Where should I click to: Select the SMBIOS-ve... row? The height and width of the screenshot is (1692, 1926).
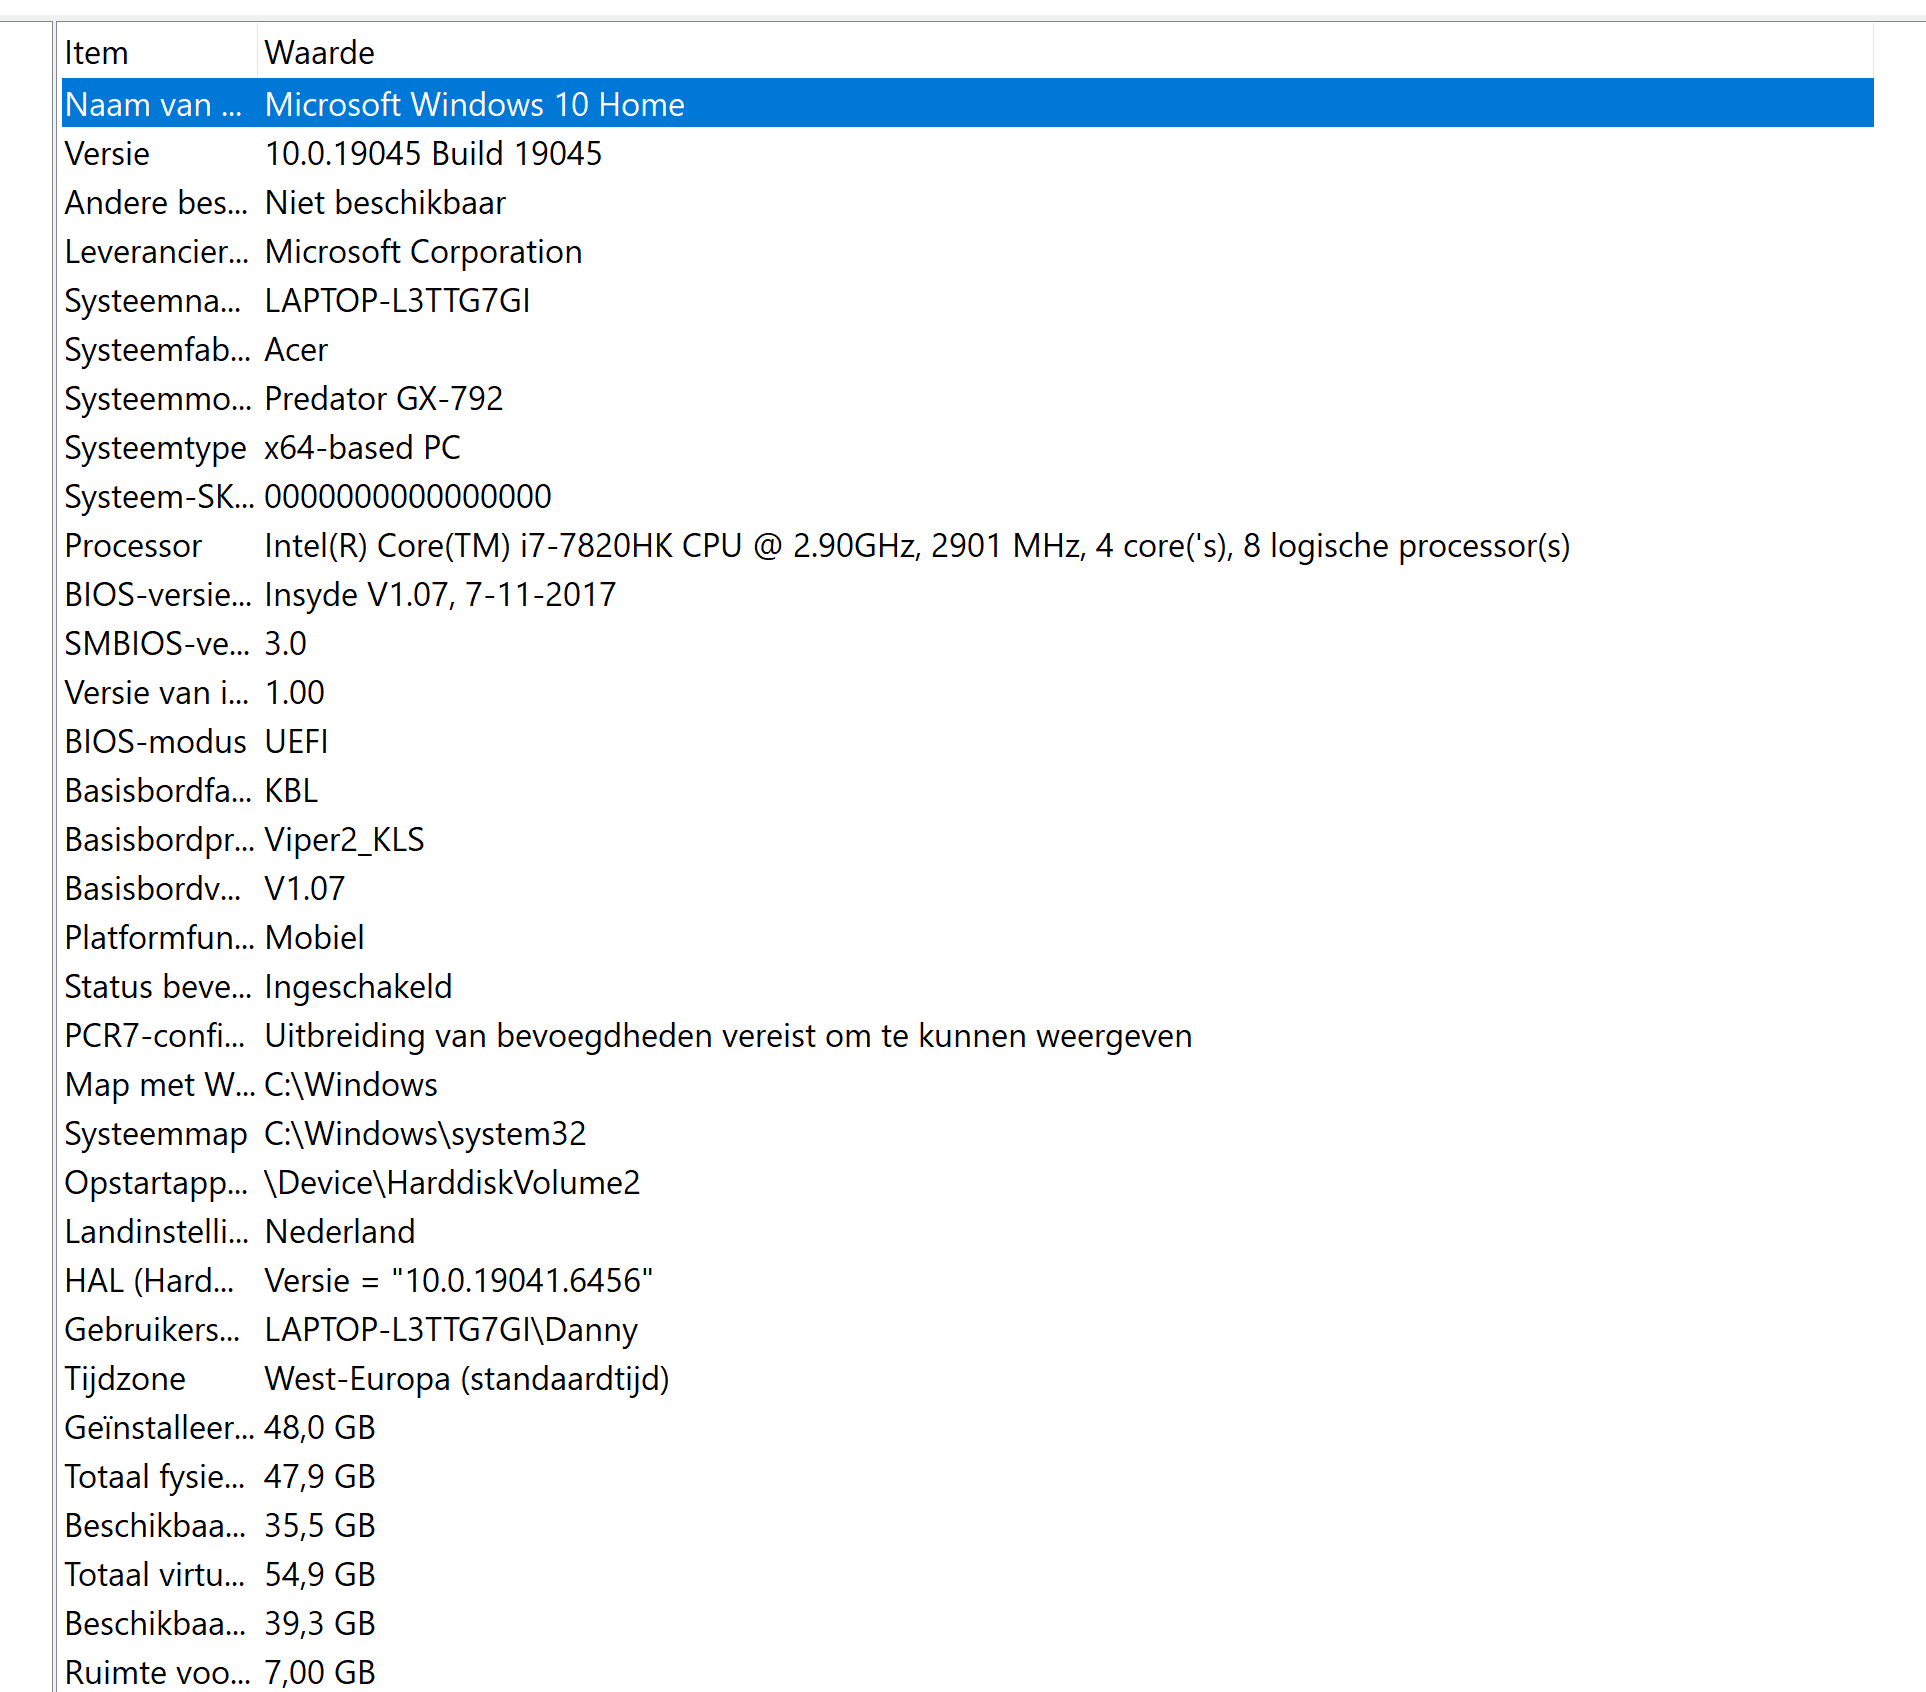(x=967, y=643)
